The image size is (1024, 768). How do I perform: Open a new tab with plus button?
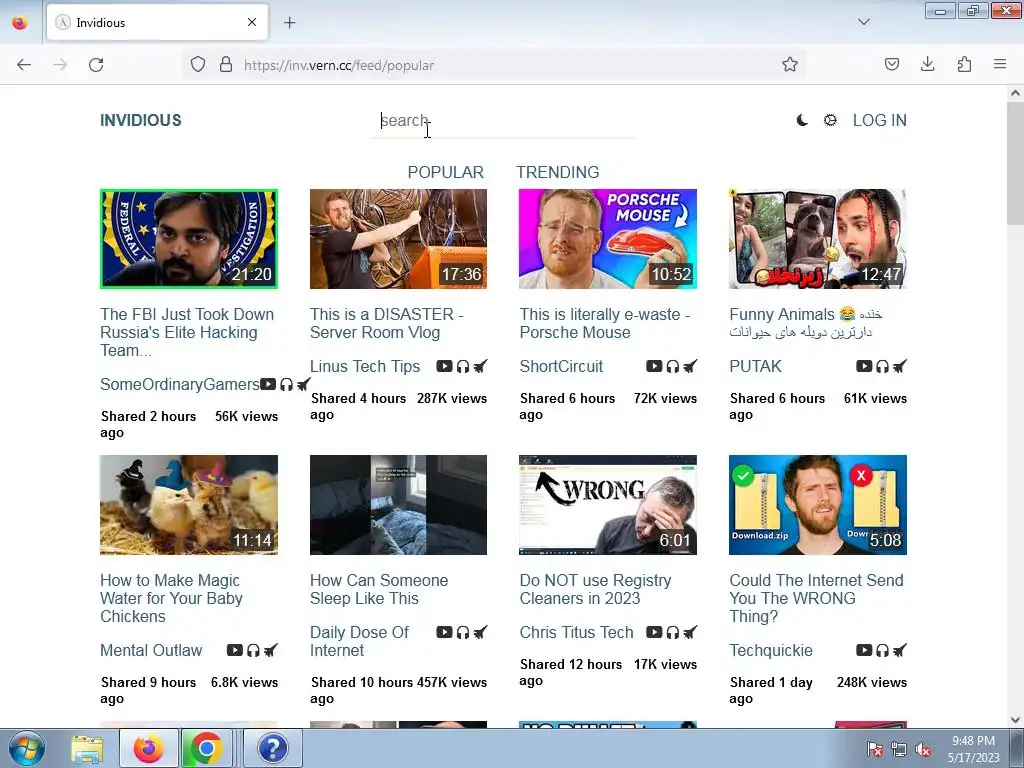click(290, 23)
